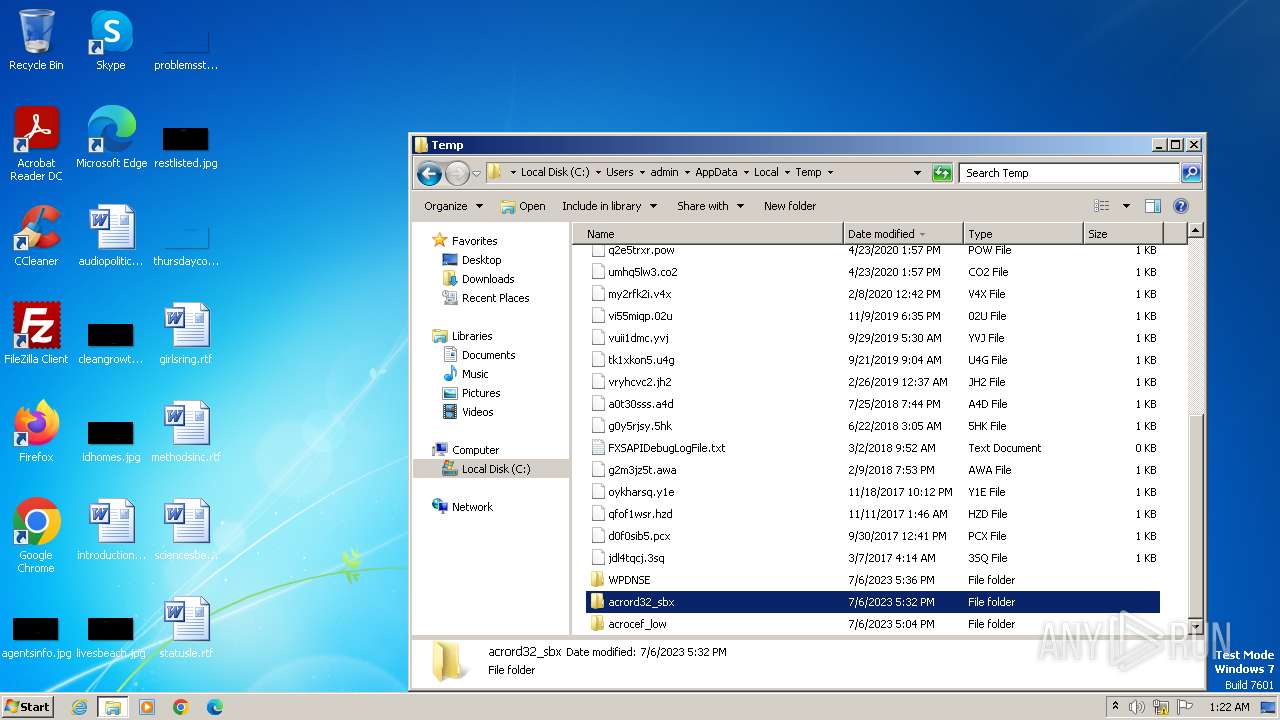
Task: Open FileZilla Client desktop shortcut
Action: pos(36,334)
